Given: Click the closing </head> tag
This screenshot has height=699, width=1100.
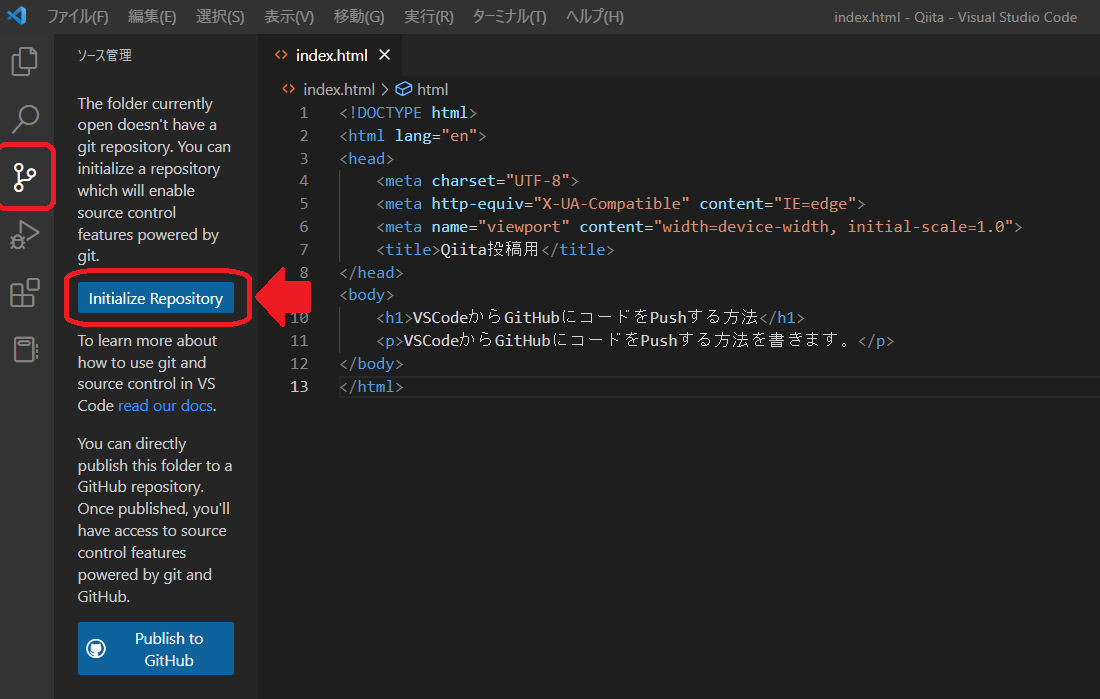Looking at the screenshot, I should (x=371, y=272).
